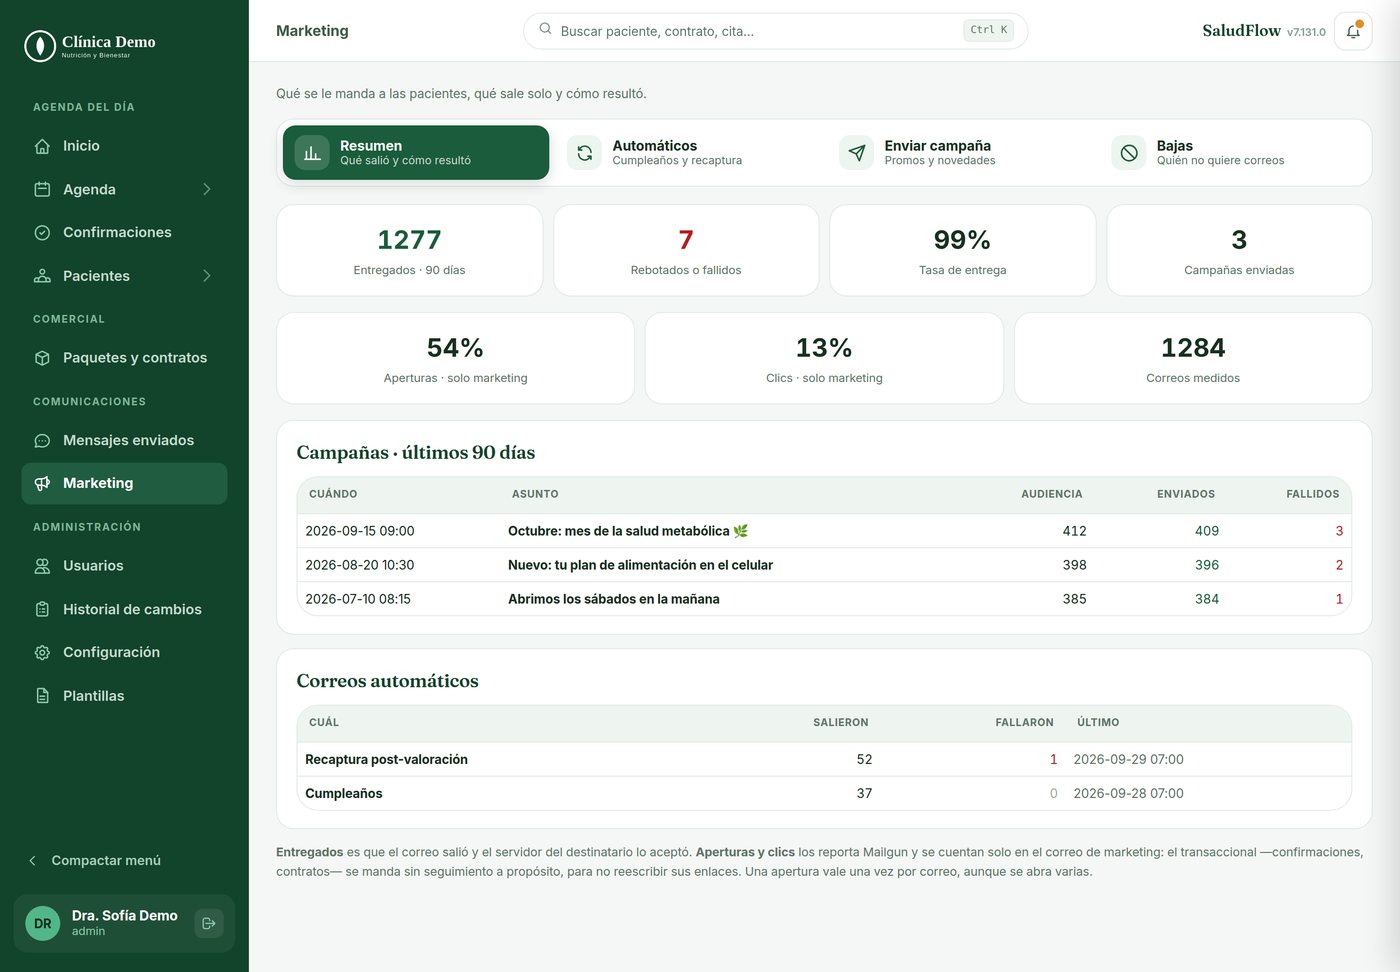1400x972 pixels.
Task: Expand the Pacientes submenu chevron
Action: (x=207, y=276)
